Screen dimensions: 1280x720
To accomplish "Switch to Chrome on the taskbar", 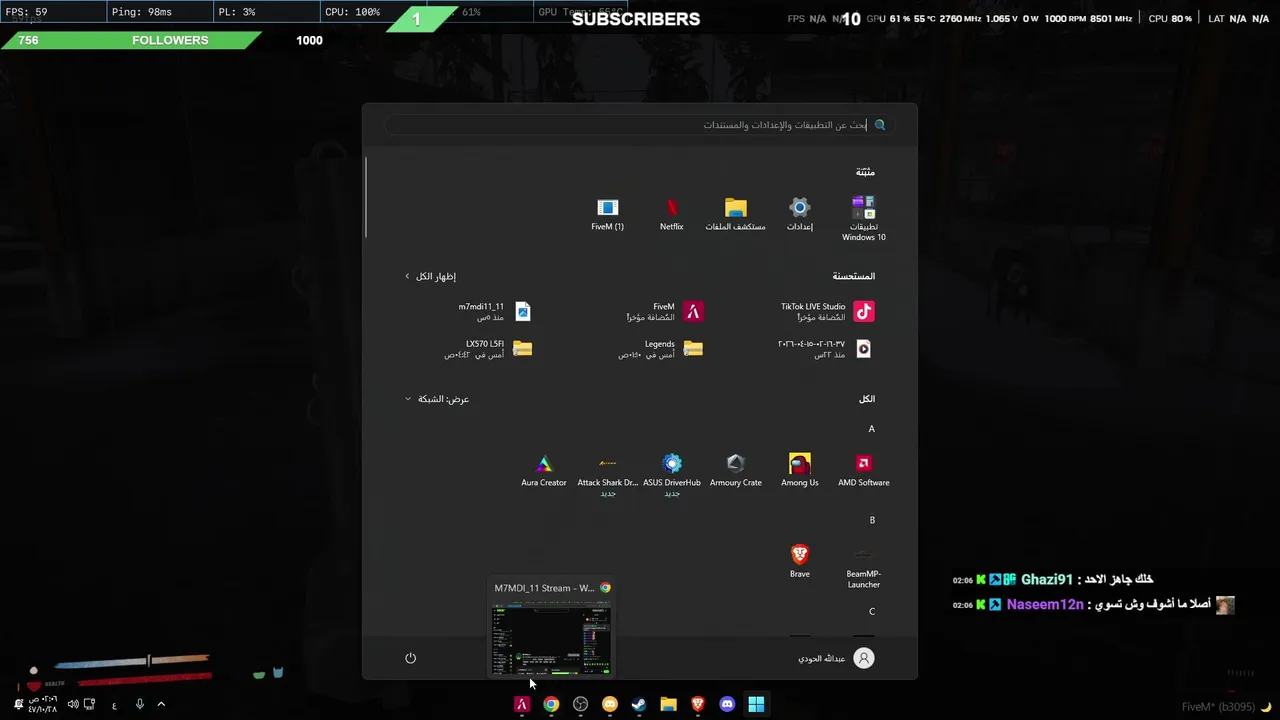I will (551, 704).
